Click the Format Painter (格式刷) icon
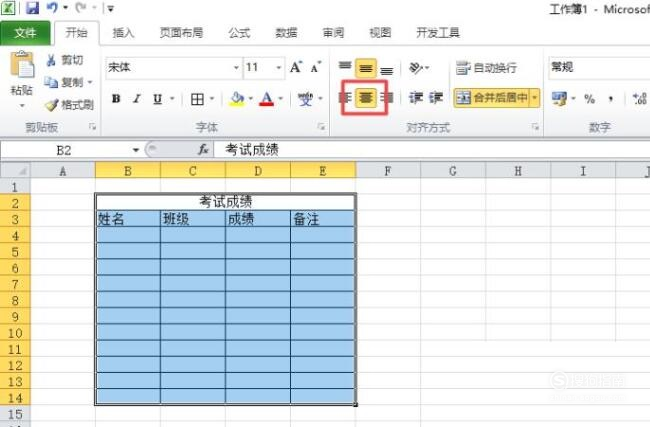The width and height of the screenshot is (650, 427). coord(52,105)
